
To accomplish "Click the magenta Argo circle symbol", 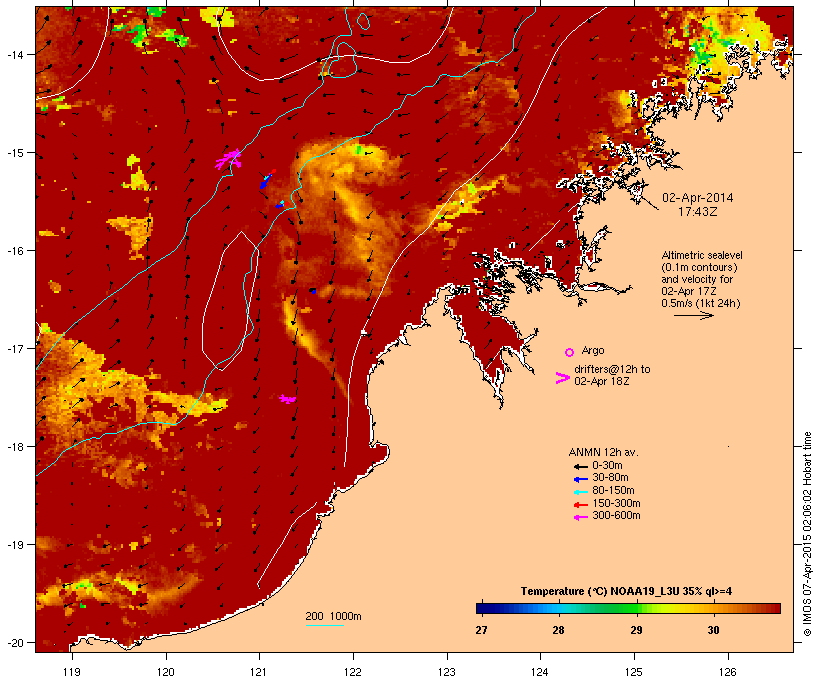I will (x=570, y=352).
